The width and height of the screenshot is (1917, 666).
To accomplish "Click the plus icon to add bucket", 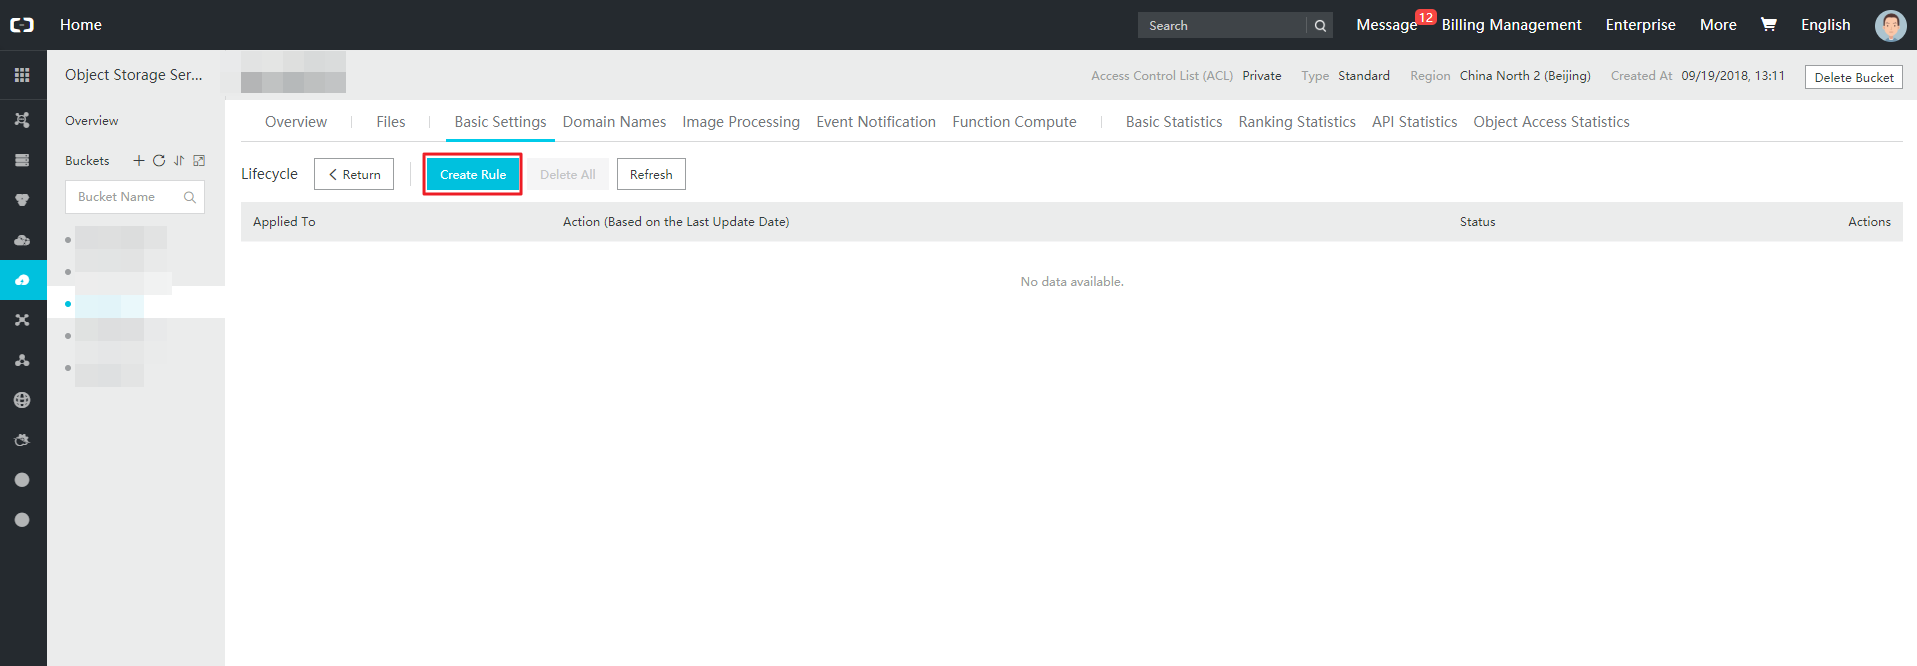I will (x=139, y=160).
